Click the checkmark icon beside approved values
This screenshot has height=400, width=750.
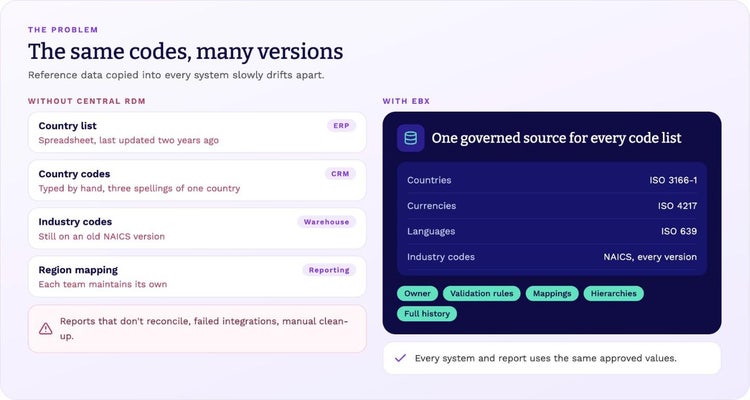click(x=400, y=358)
